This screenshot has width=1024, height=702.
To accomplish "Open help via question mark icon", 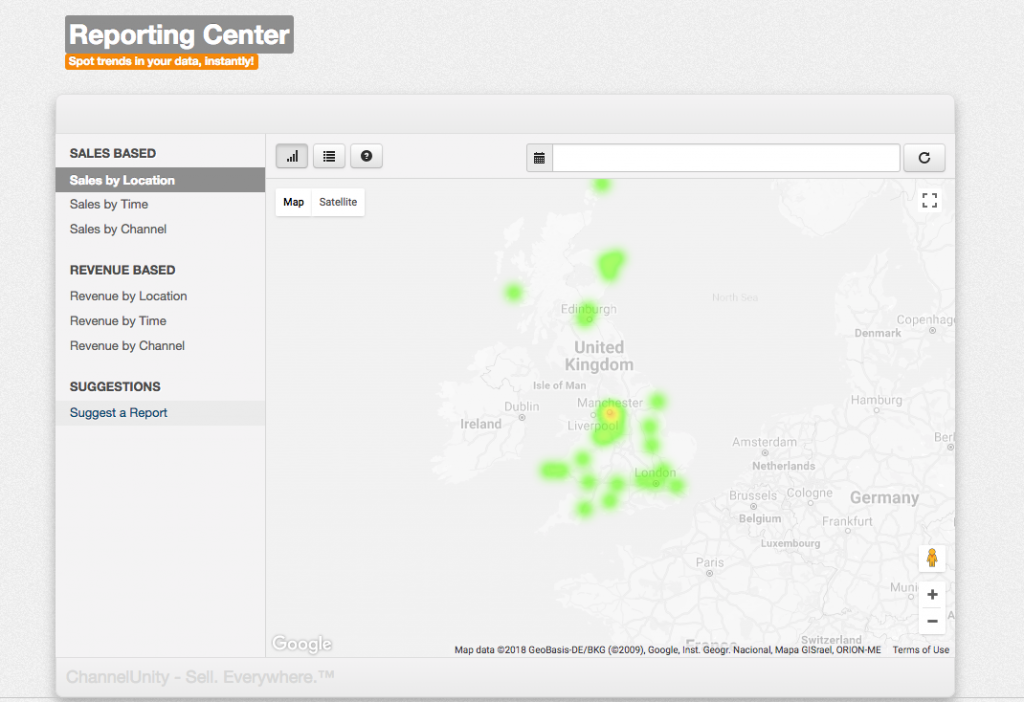I will 366,156.
